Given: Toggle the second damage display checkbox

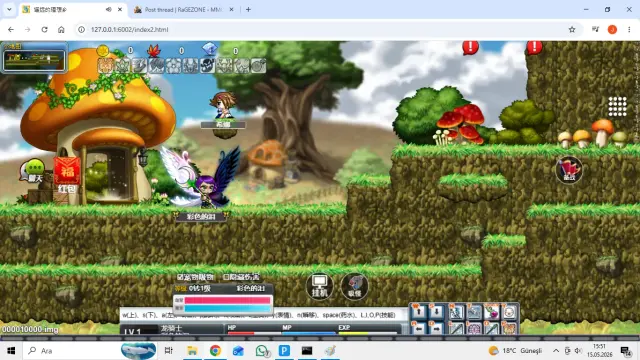Looking at the screenshot, I should coord(226,277).
